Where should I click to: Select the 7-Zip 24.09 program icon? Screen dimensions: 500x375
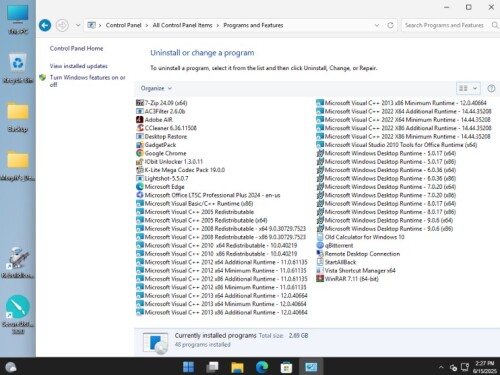(140, 103)
